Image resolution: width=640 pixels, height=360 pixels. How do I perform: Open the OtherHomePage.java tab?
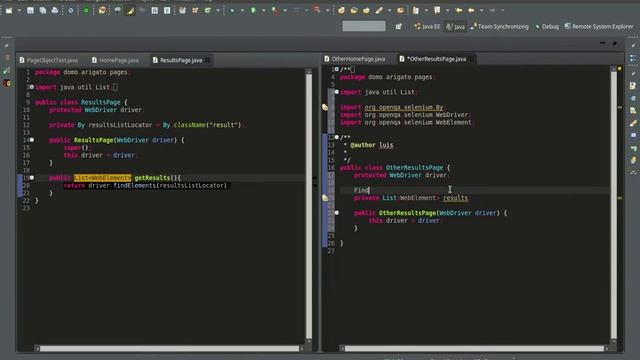click(x=355, y=59)
